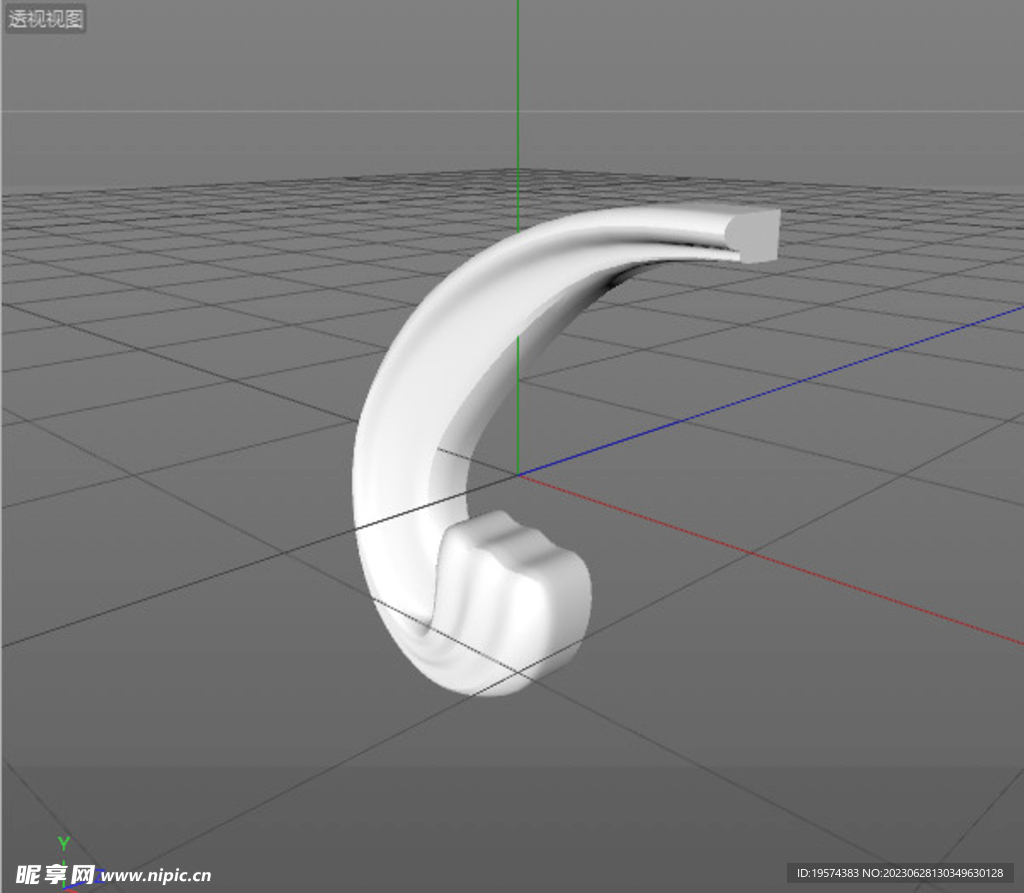Click the Y axis orientation gizmo
1024x893 pixels.
point(63,843)
